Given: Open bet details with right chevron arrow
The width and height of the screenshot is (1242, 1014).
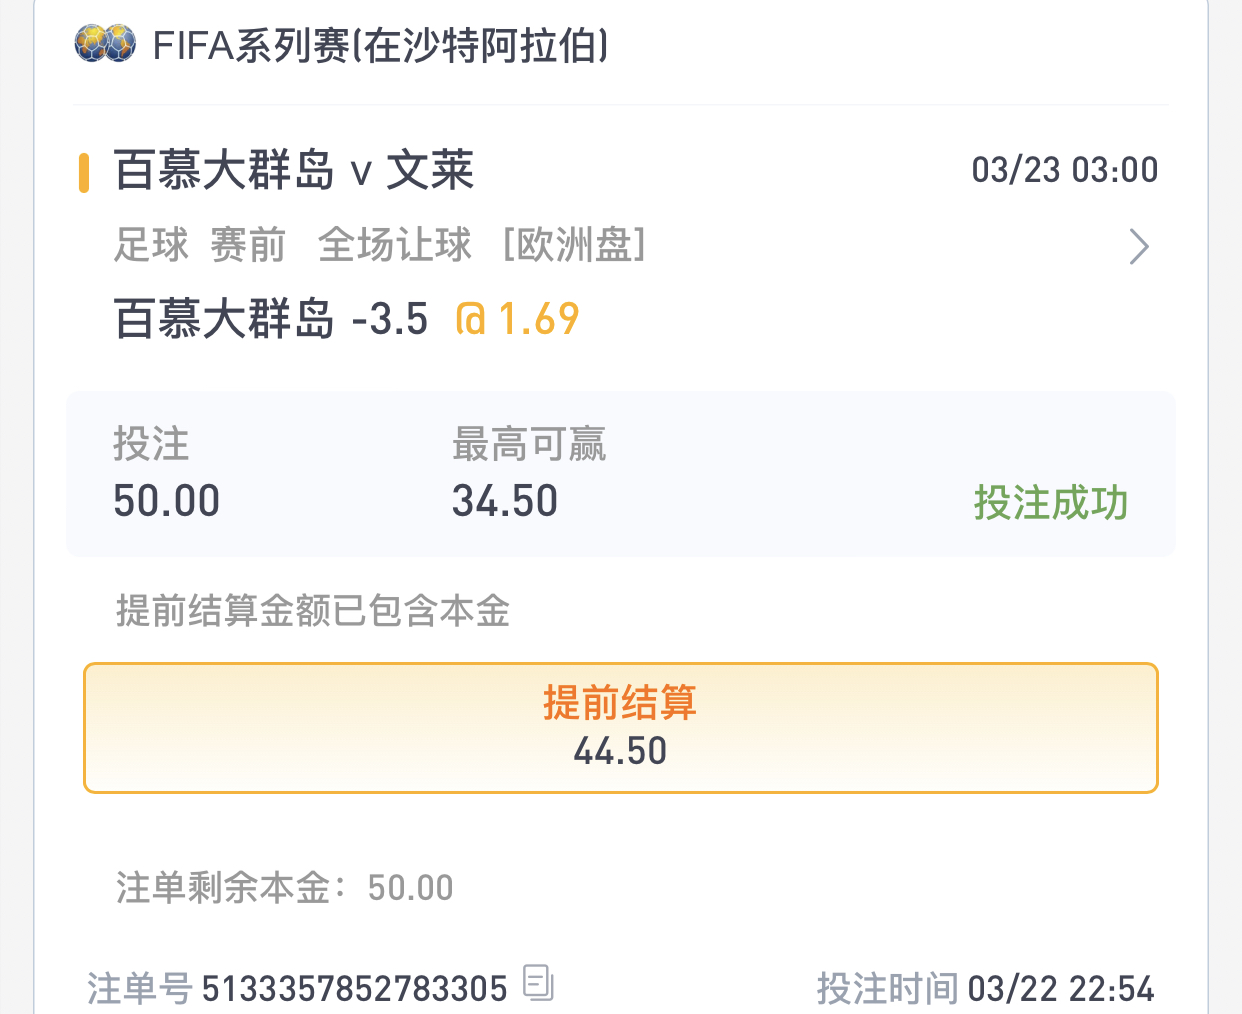Looking at the screenshot, I should click(1139, 247).
